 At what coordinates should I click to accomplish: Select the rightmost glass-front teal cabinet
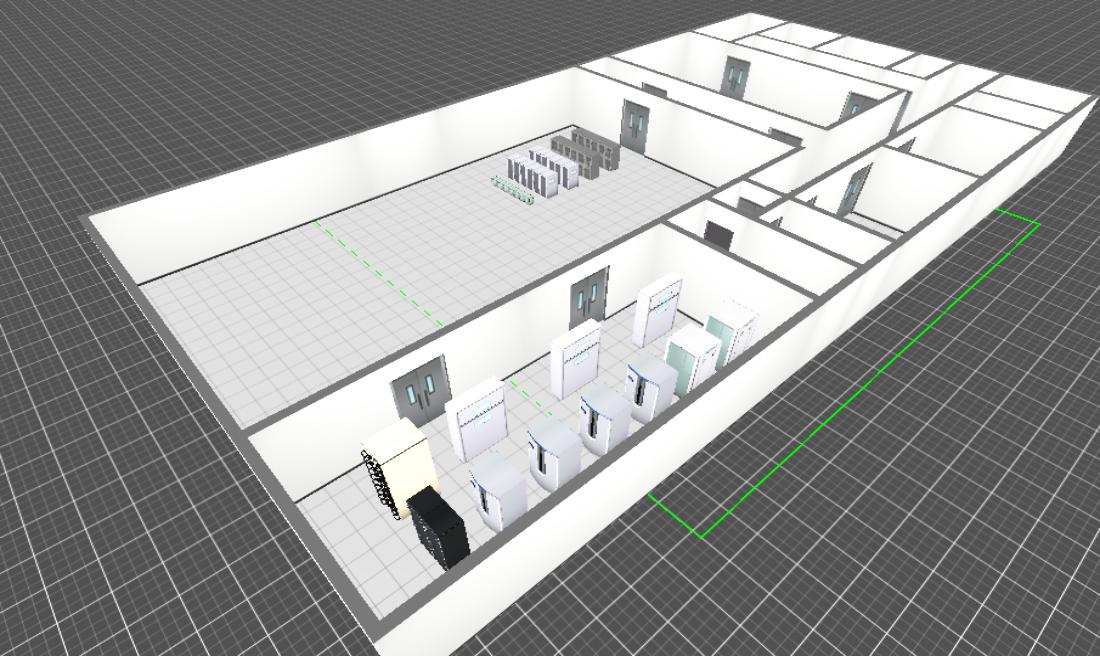click(x=734, y=330)
